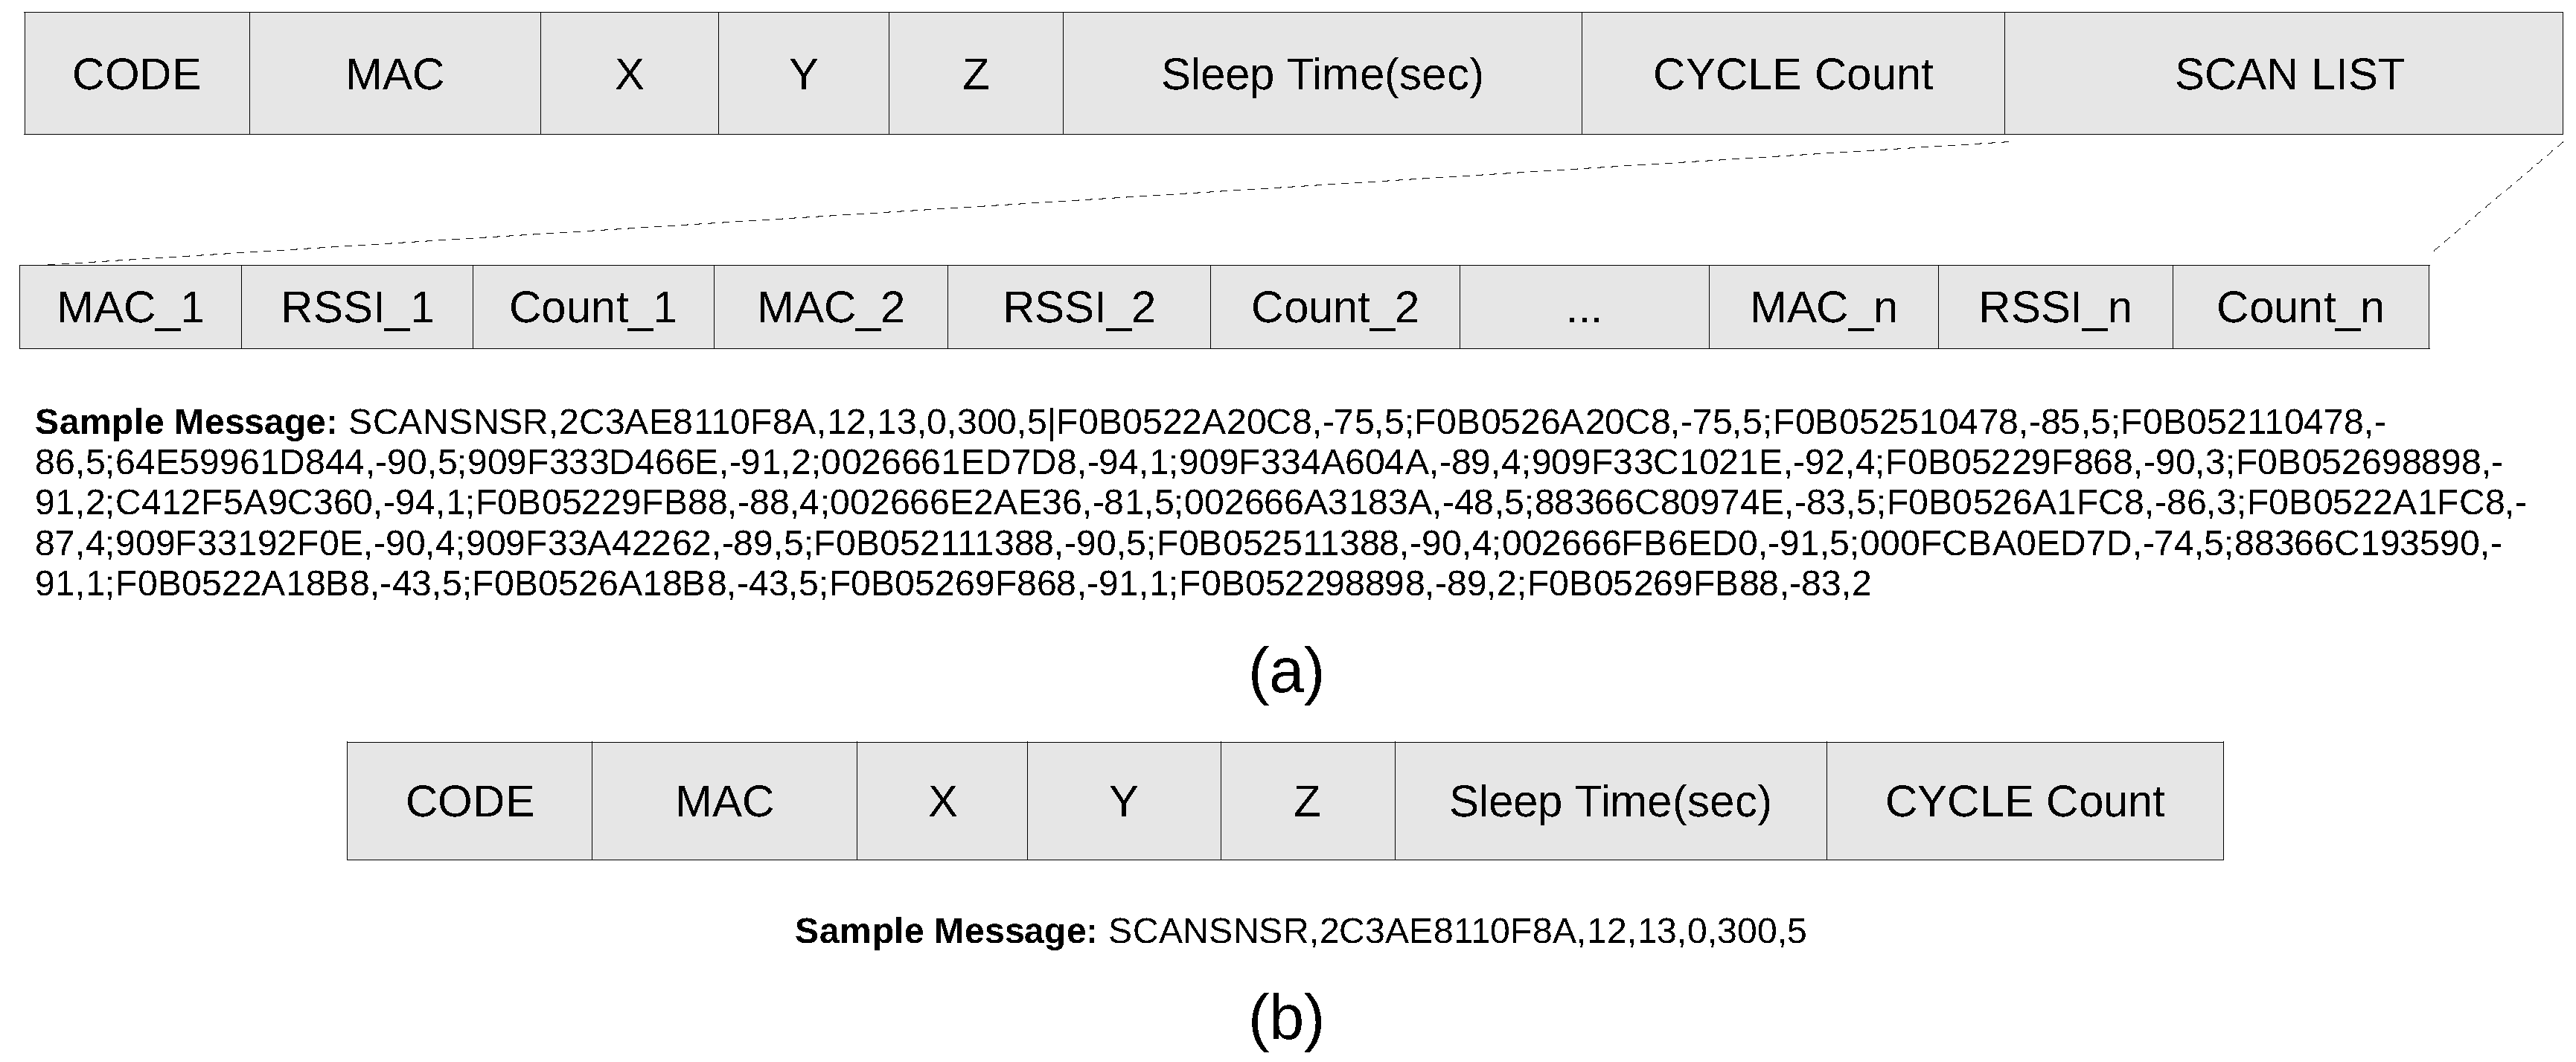Click the (b) figure label
This screenshot has width=2576, height=1062.
[x=1286, y=1019]
